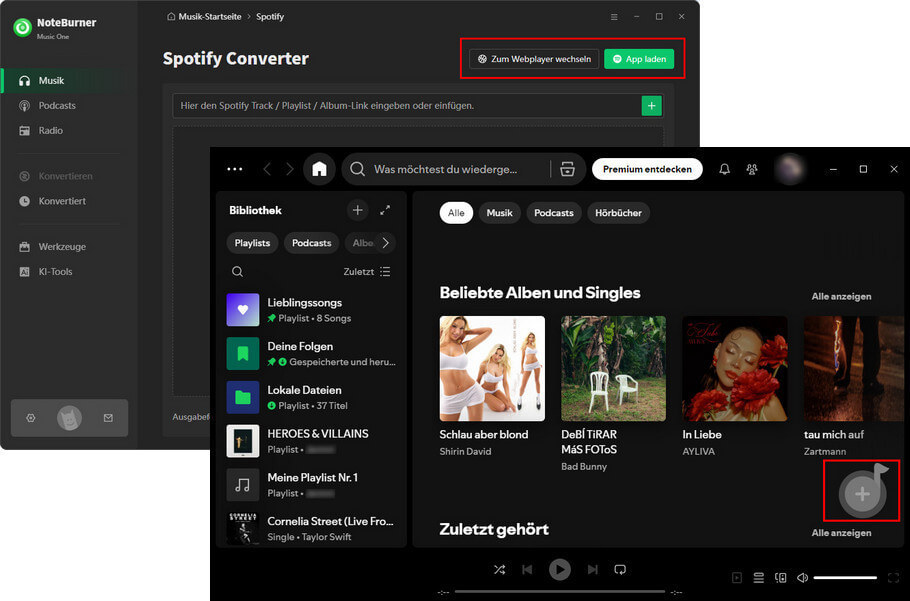Open the Friend Activity icon
The image size is (910, 601).
[752, 169]
